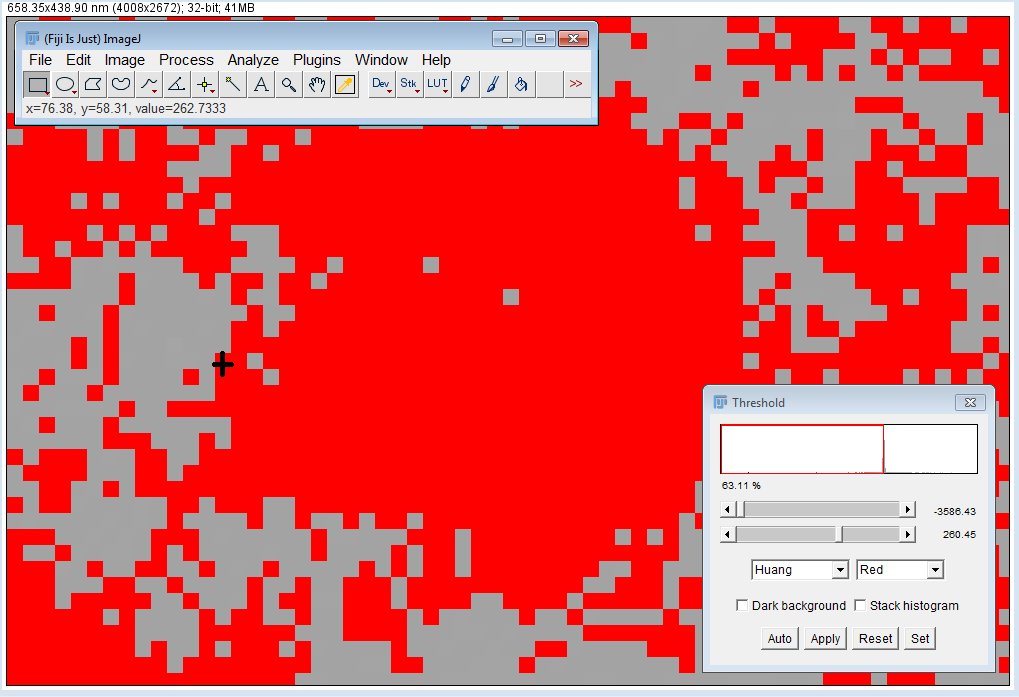
Task: Open the Red display color dropdown
Action: pyautogui.click(x=900, y=570)
